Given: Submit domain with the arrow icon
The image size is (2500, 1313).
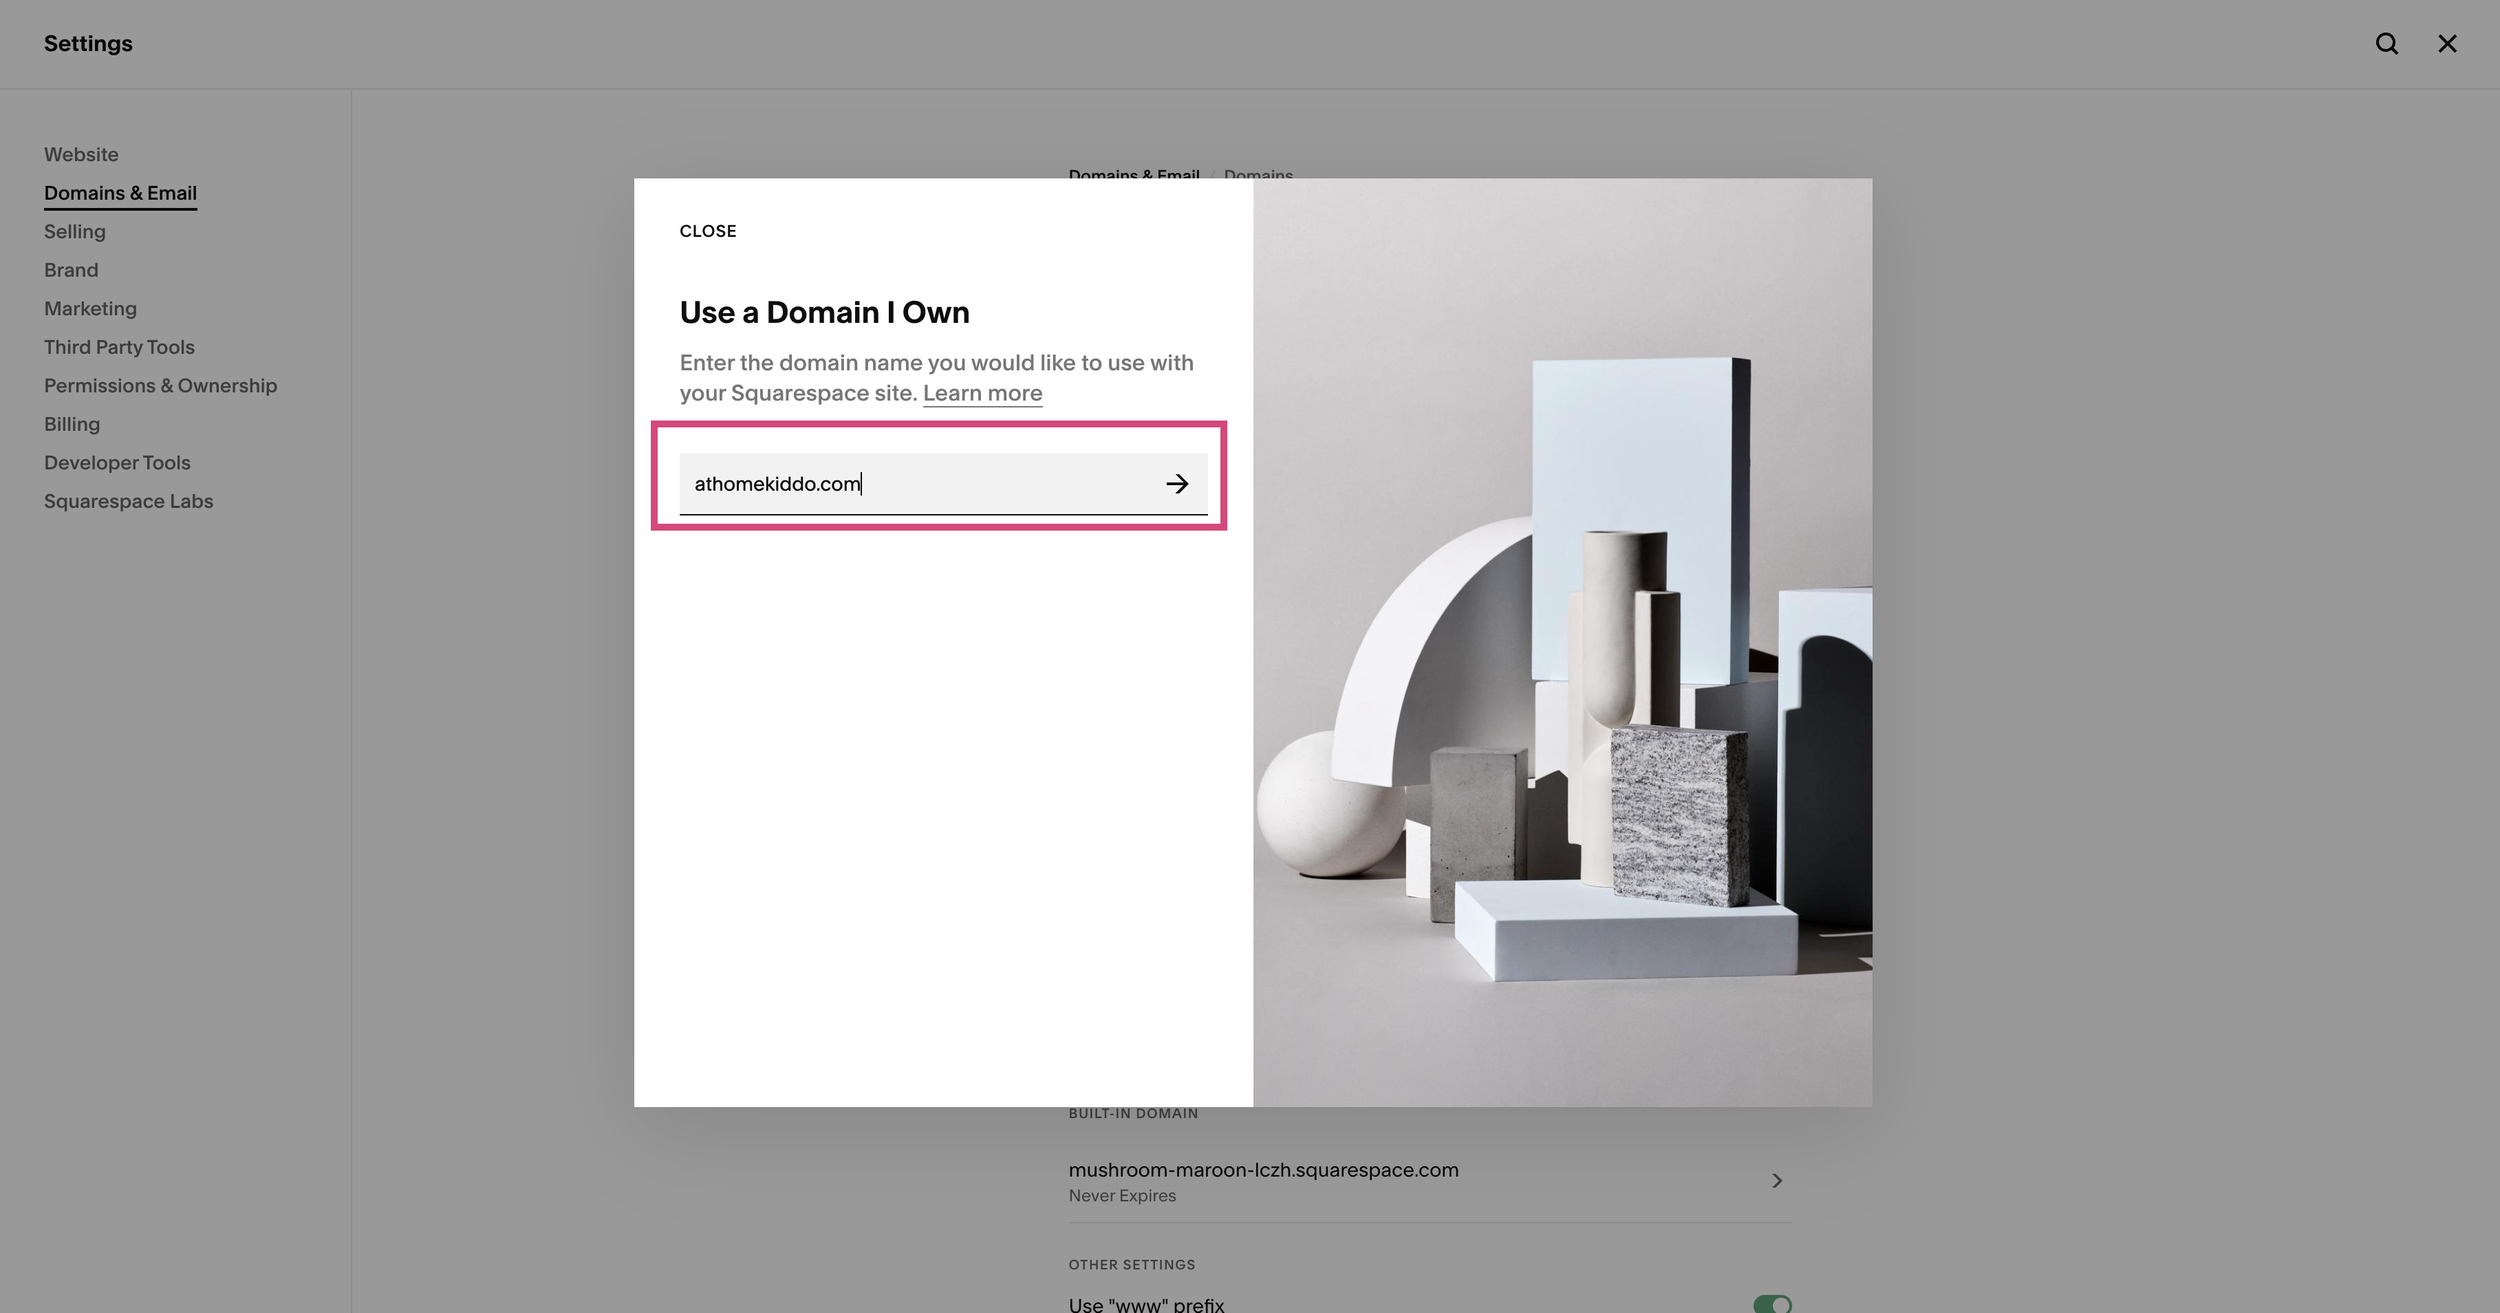Looking at the screenshot, I should coord(1177,484).
